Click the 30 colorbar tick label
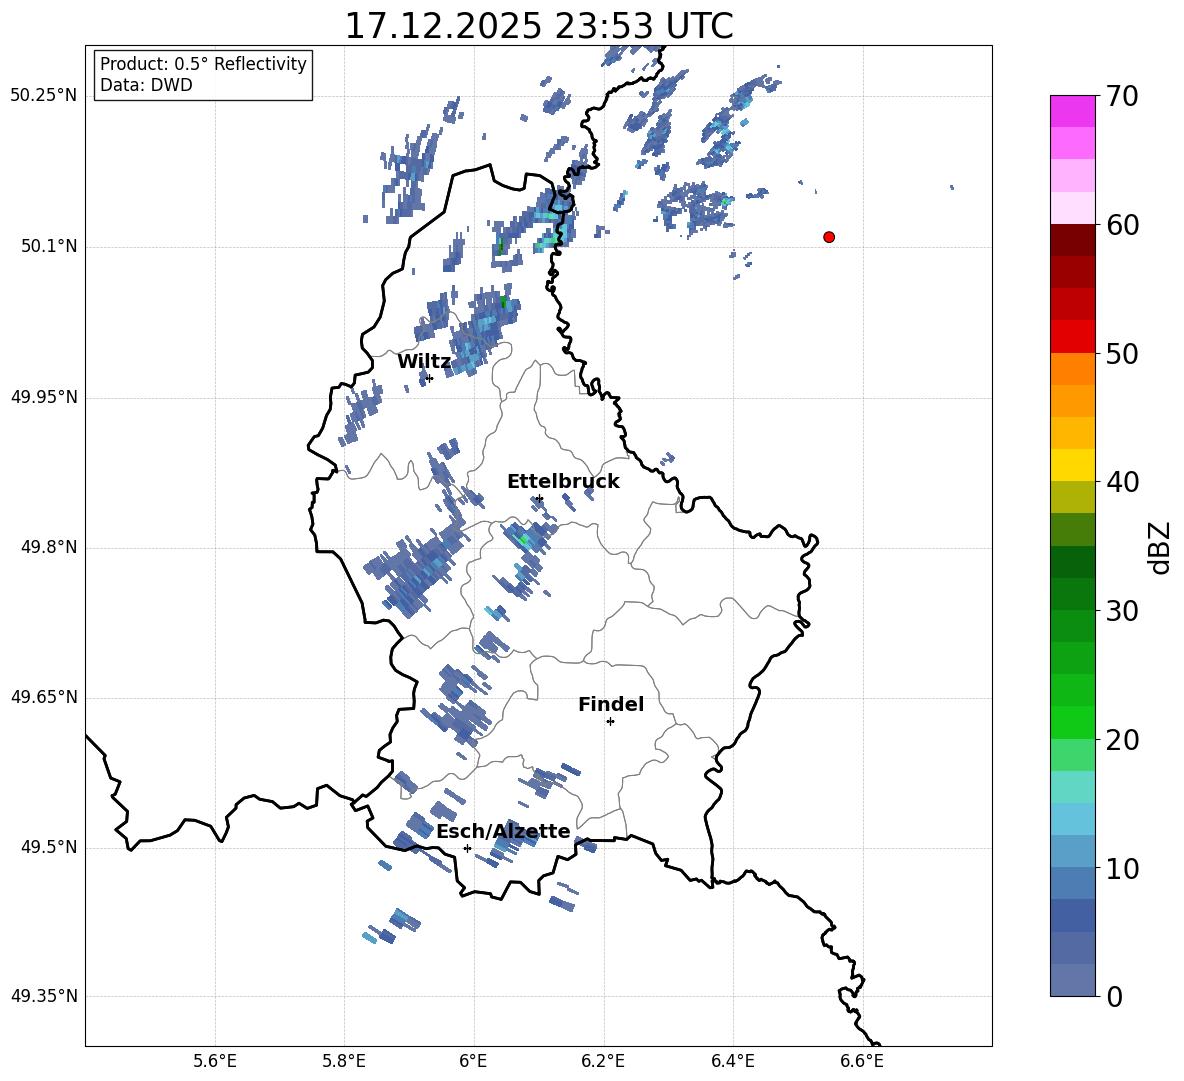This screenshot has width=1184, height=1081. pyautogui.click(x=1122, y=611)
